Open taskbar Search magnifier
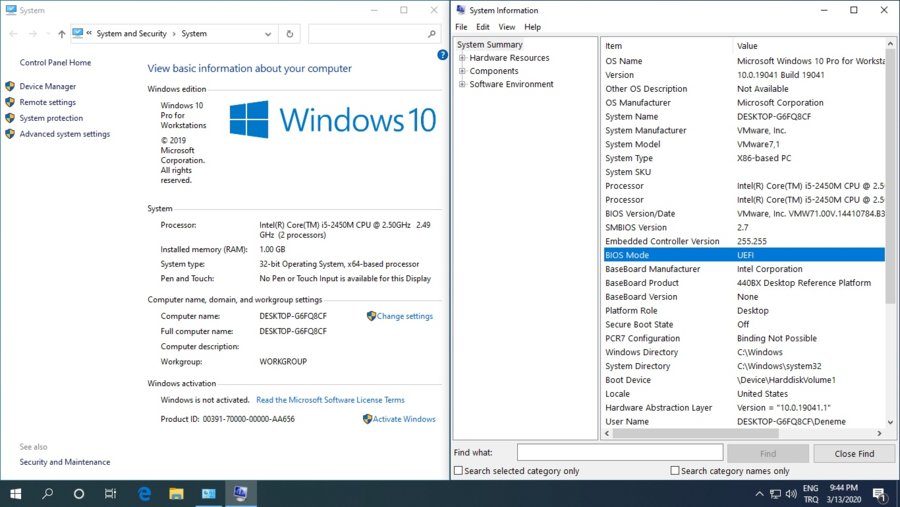The image size is (900, 507). 47,493
